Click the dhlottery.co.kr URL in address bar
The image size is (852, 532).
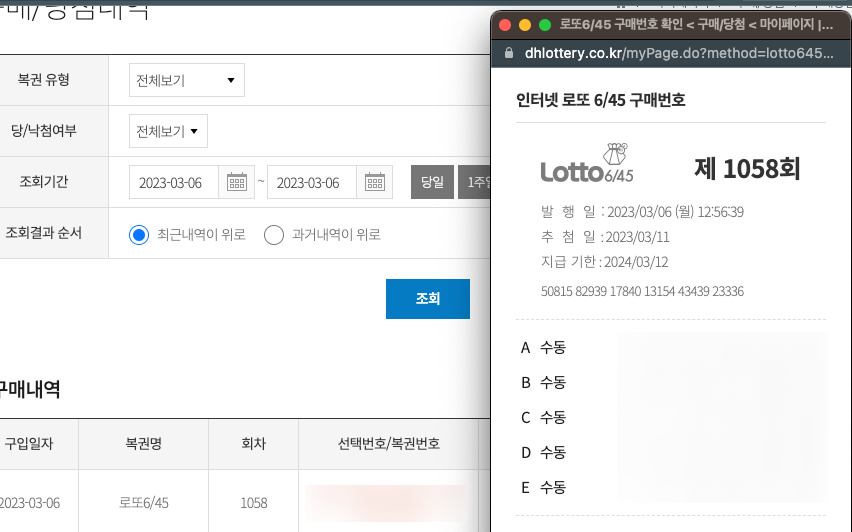click(x=679, y=53)
